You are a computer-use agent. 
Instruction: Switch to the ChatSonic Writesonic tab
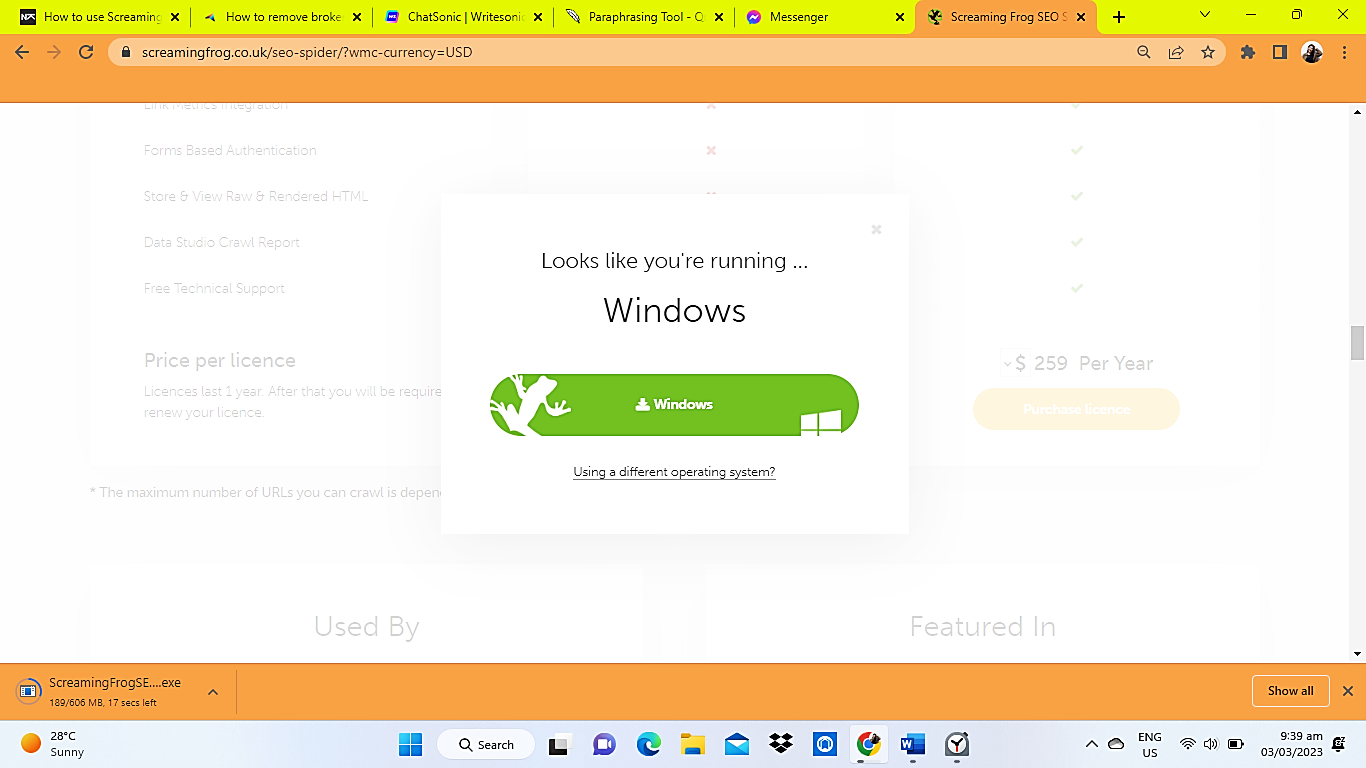[x=461, y=17]
